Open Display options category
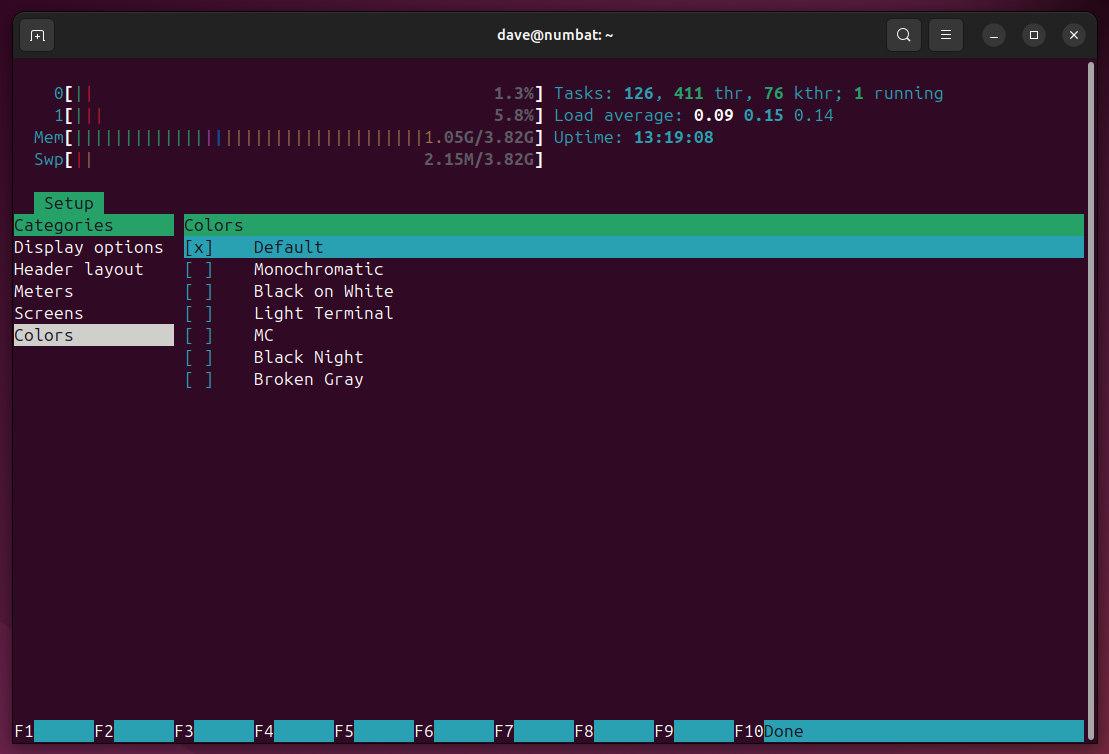Viewport: 1109px width, 754px height. (x=88, y=248)
